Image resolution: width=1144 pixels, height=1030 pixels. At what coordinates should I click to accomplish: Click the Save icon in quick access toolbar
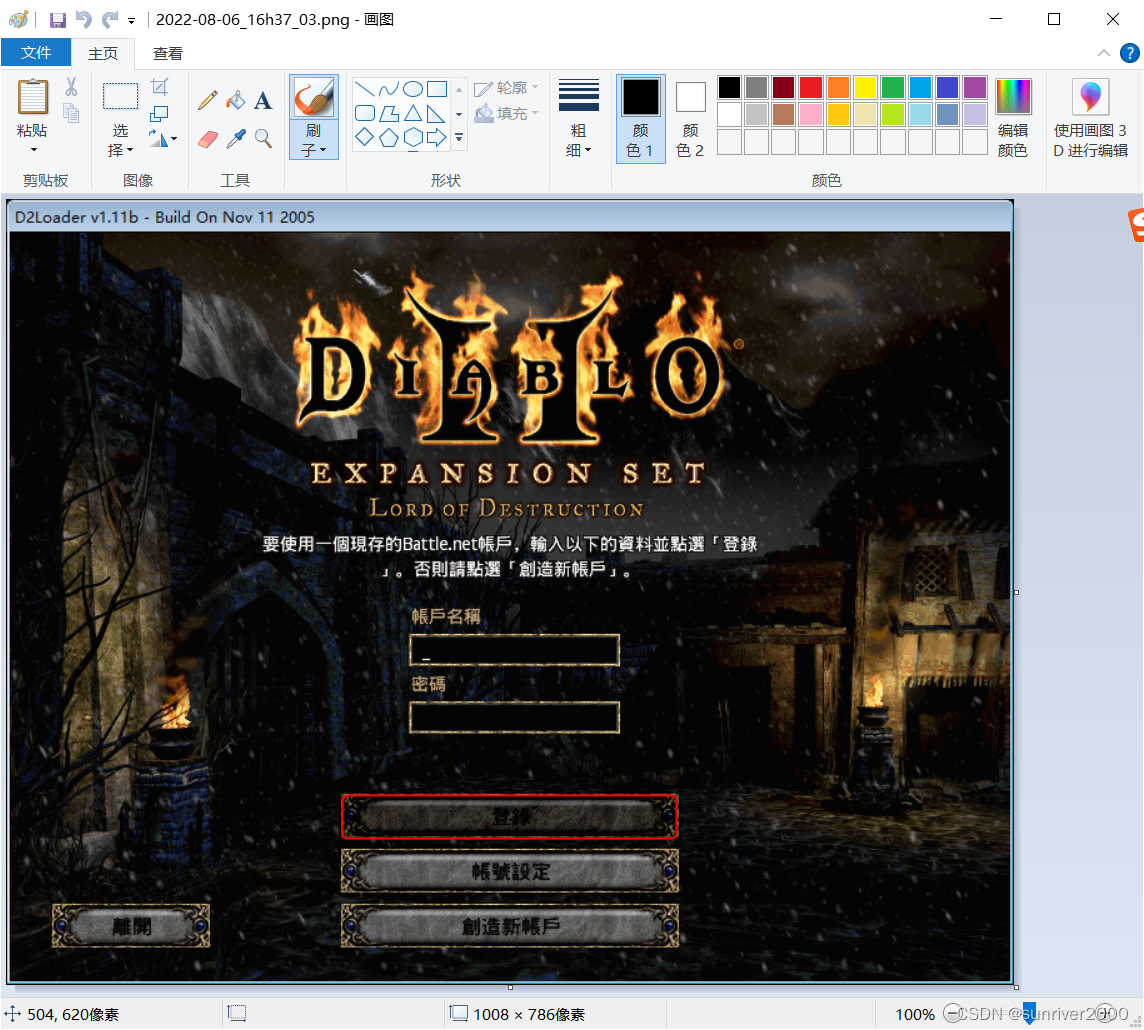[58, 20]
